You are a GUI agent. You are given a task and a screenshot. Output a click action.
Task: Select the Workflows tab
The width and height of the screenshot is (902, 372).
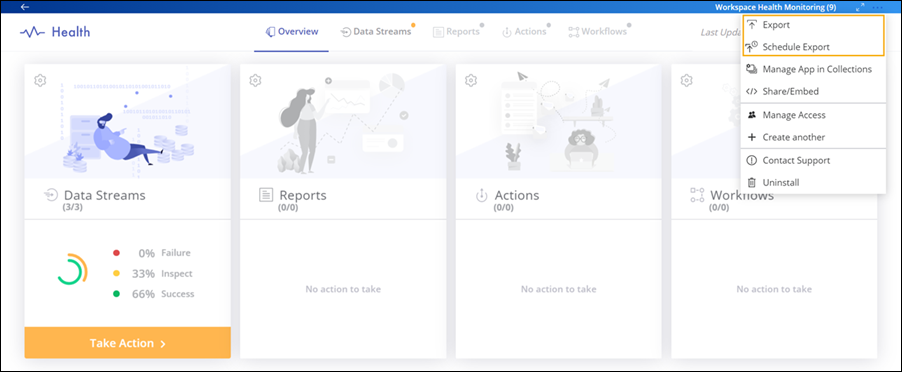point(599,32)
